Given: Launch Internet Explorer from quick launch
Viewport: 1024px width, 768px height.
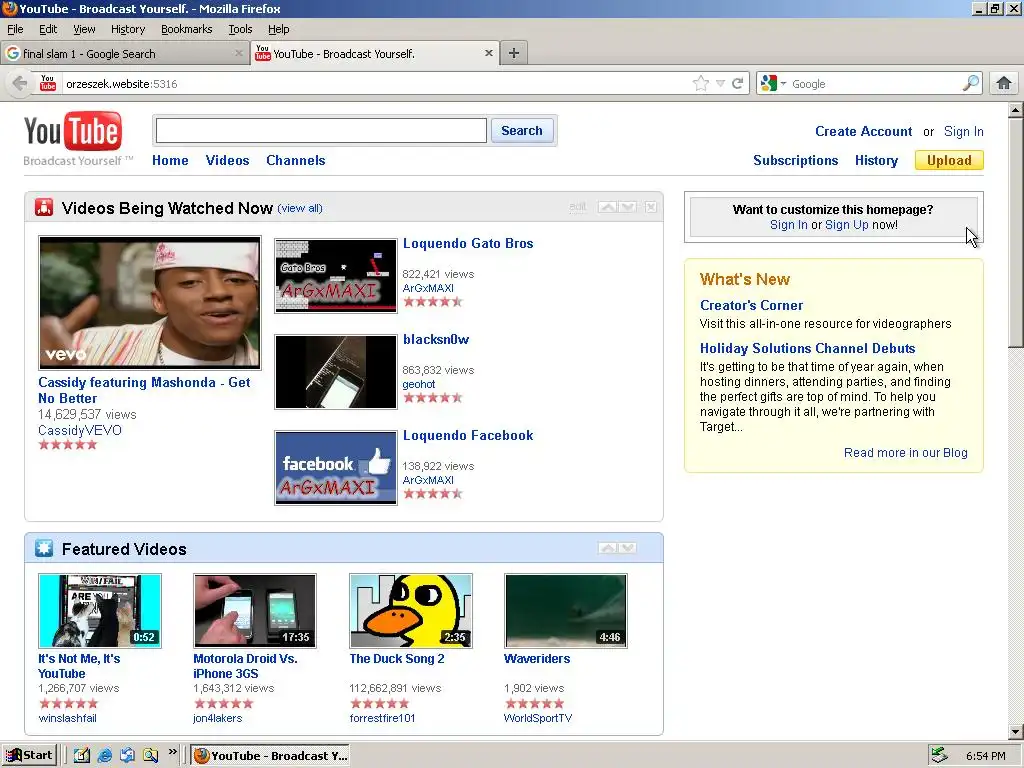Looking at the screenshot, I should (104, 756).
